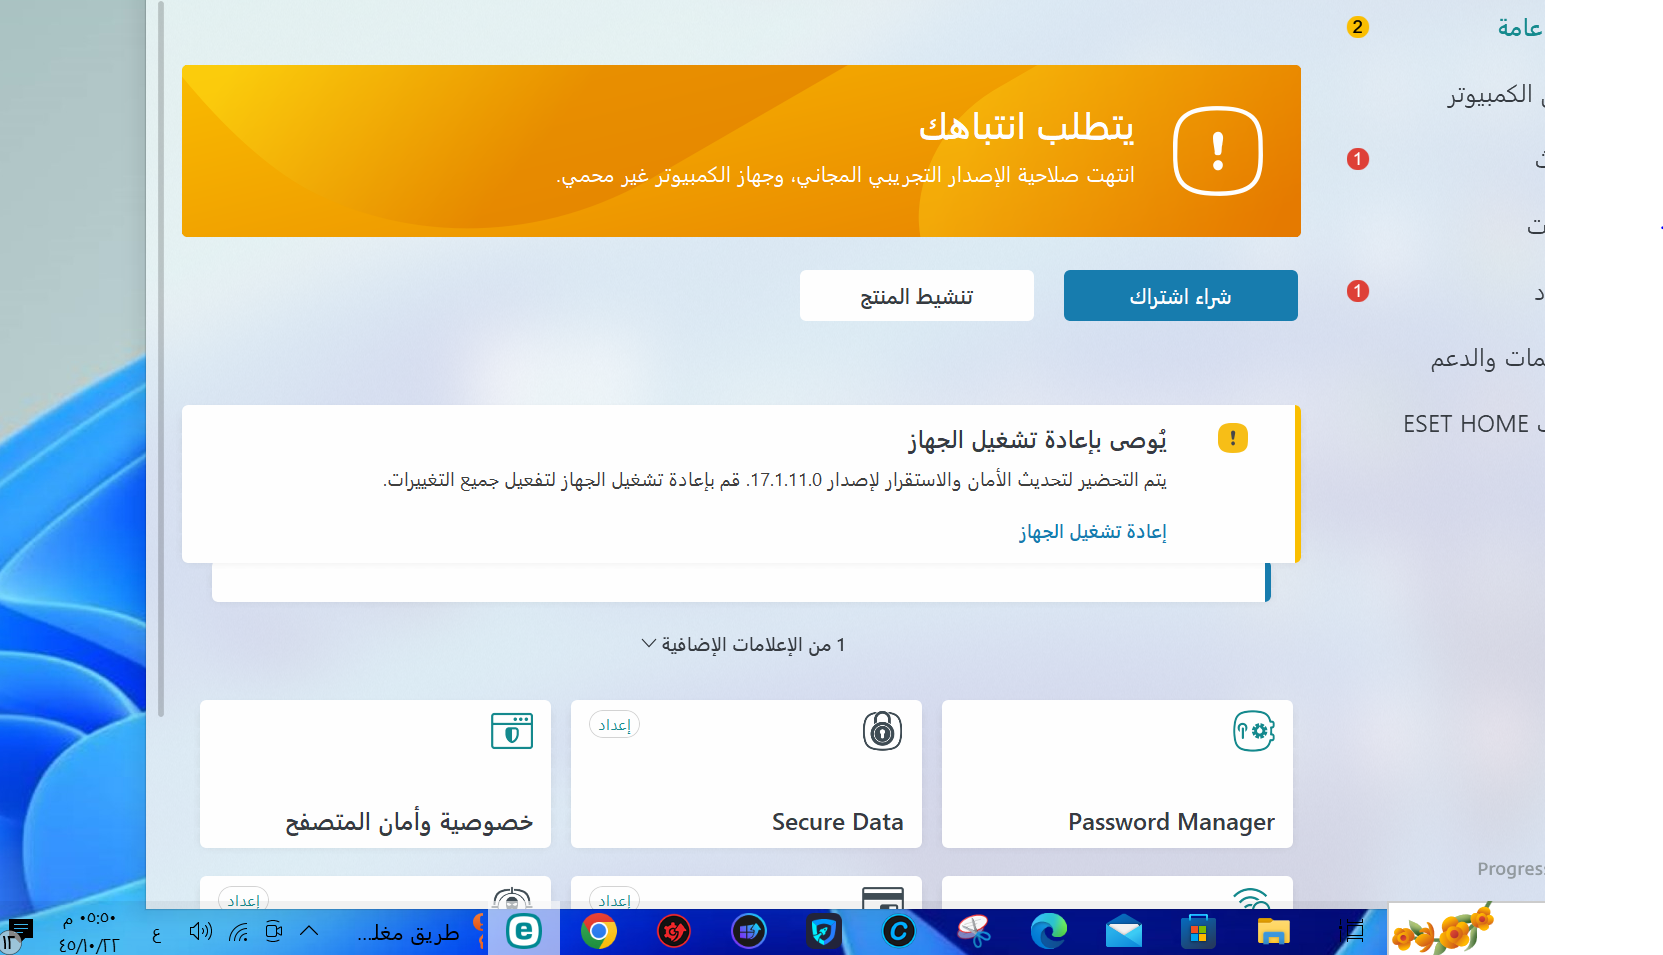The width and height of the screenshot is (1663, 955).
Task: Open Task View from the taskbar
Action: click(1351, 932)
